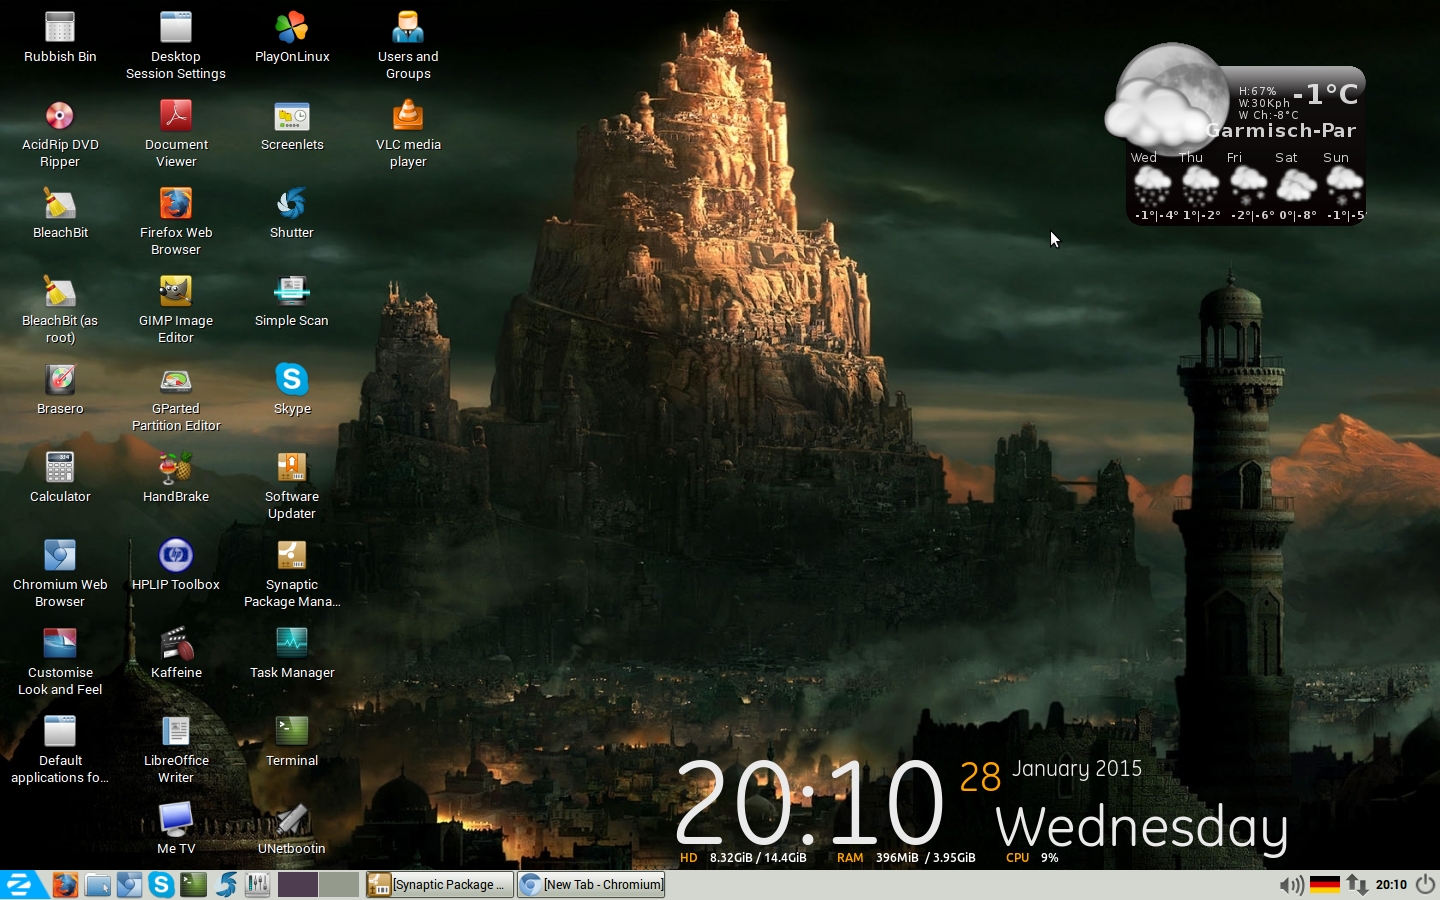Click the power button in the panel
Image resolution: width=1440 pixels, height=900 pixels.
coord(1425,885)
